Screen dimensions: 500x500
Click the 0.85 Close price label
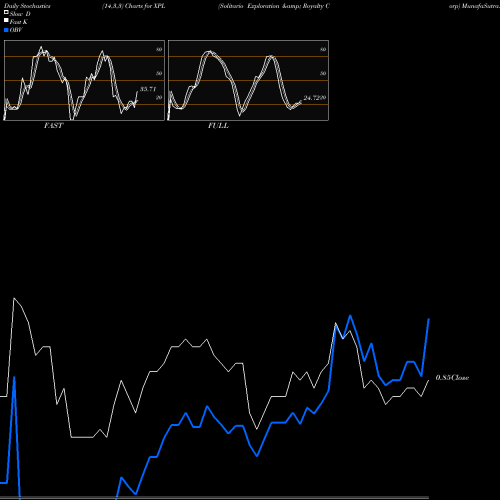(452, 378)
